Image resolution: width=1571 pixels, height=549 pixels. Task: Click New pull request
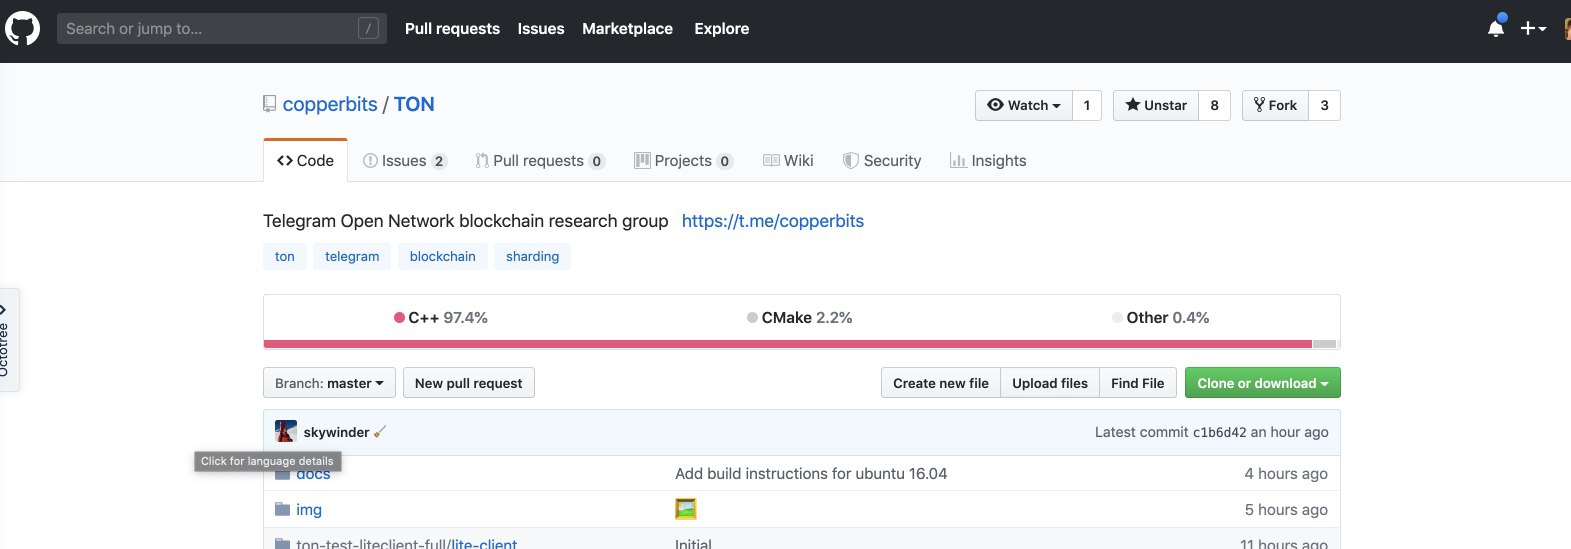468,383
